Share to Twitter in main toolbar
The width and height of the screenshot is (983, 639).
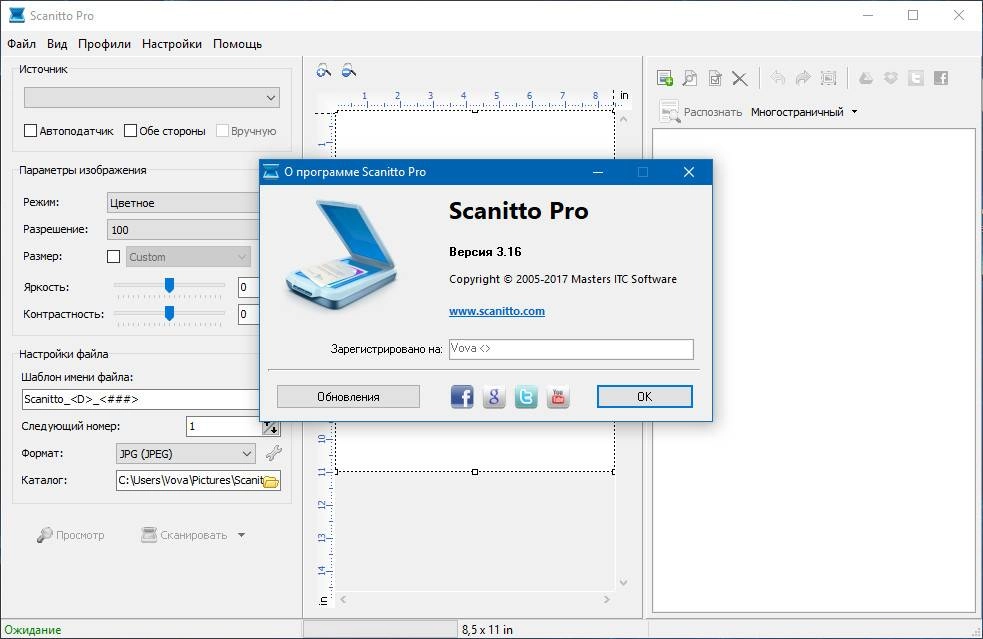tap(916, 78)
